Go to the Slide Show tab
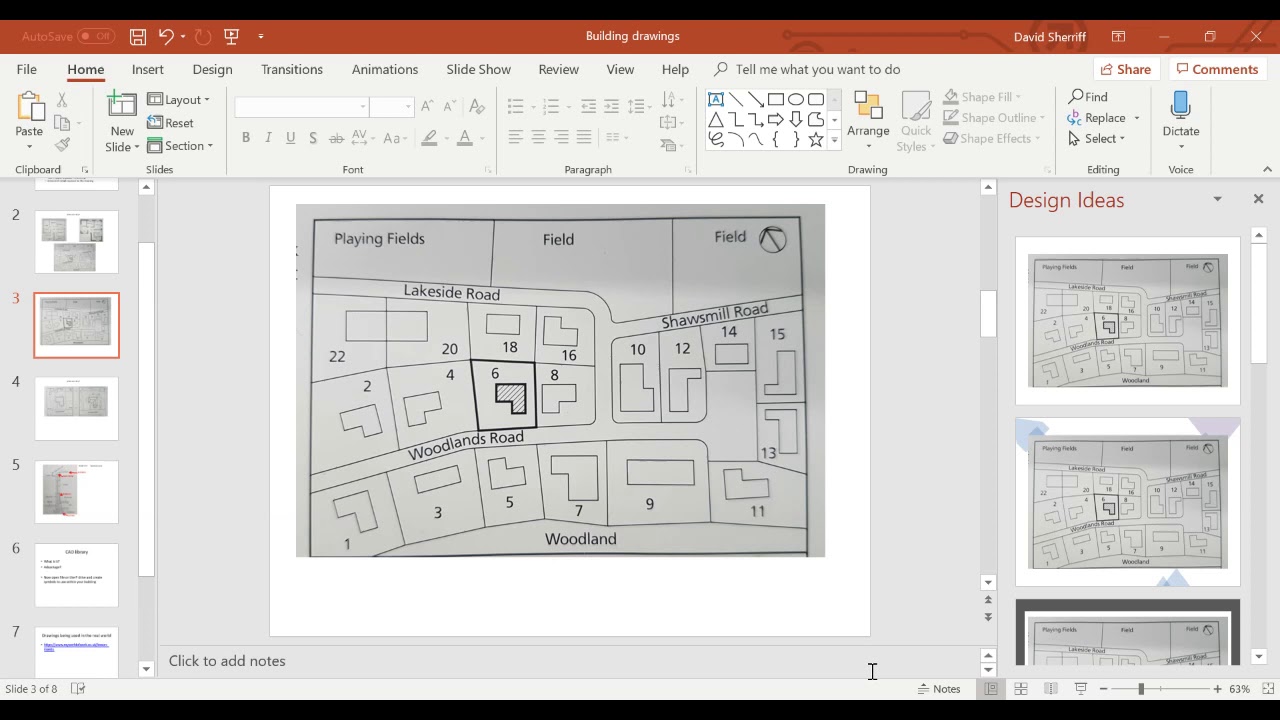Viewport: 1280px width, 720px height. tap(478, 69)
